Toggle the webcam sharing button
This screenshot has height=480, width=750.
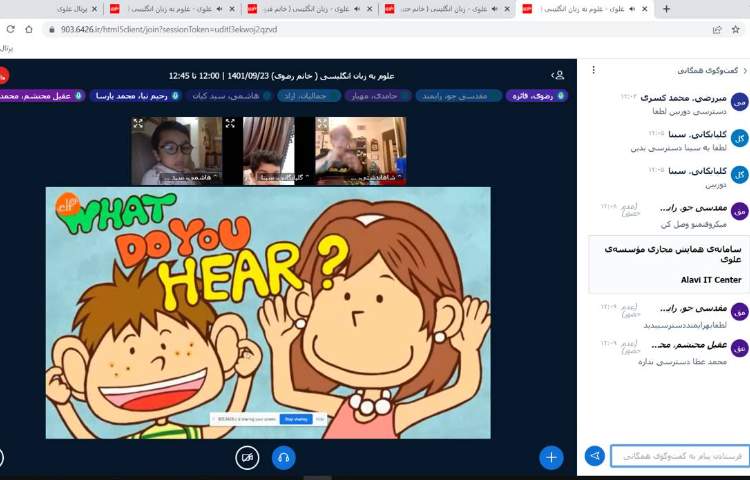click(x=247, y=457)
